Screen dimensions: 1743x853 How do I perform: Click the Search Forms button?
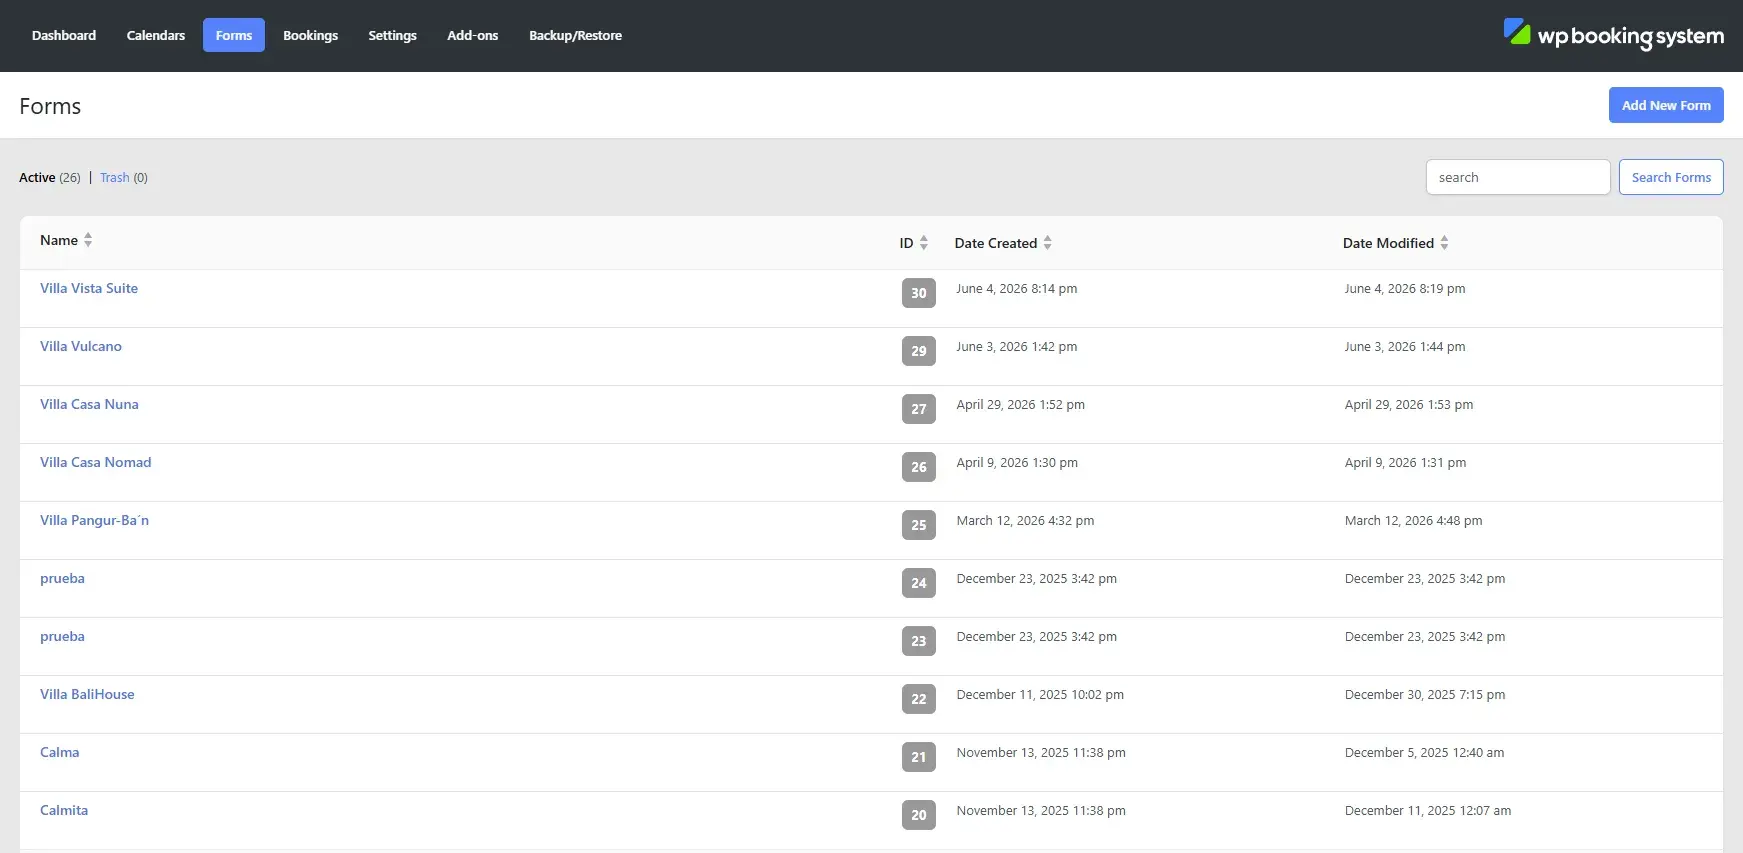pyautogui.click(x=1671, y=177)
